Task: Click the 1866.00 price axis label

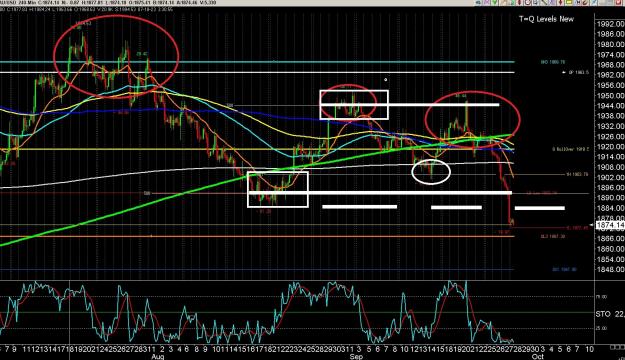Action: [610, 239]
